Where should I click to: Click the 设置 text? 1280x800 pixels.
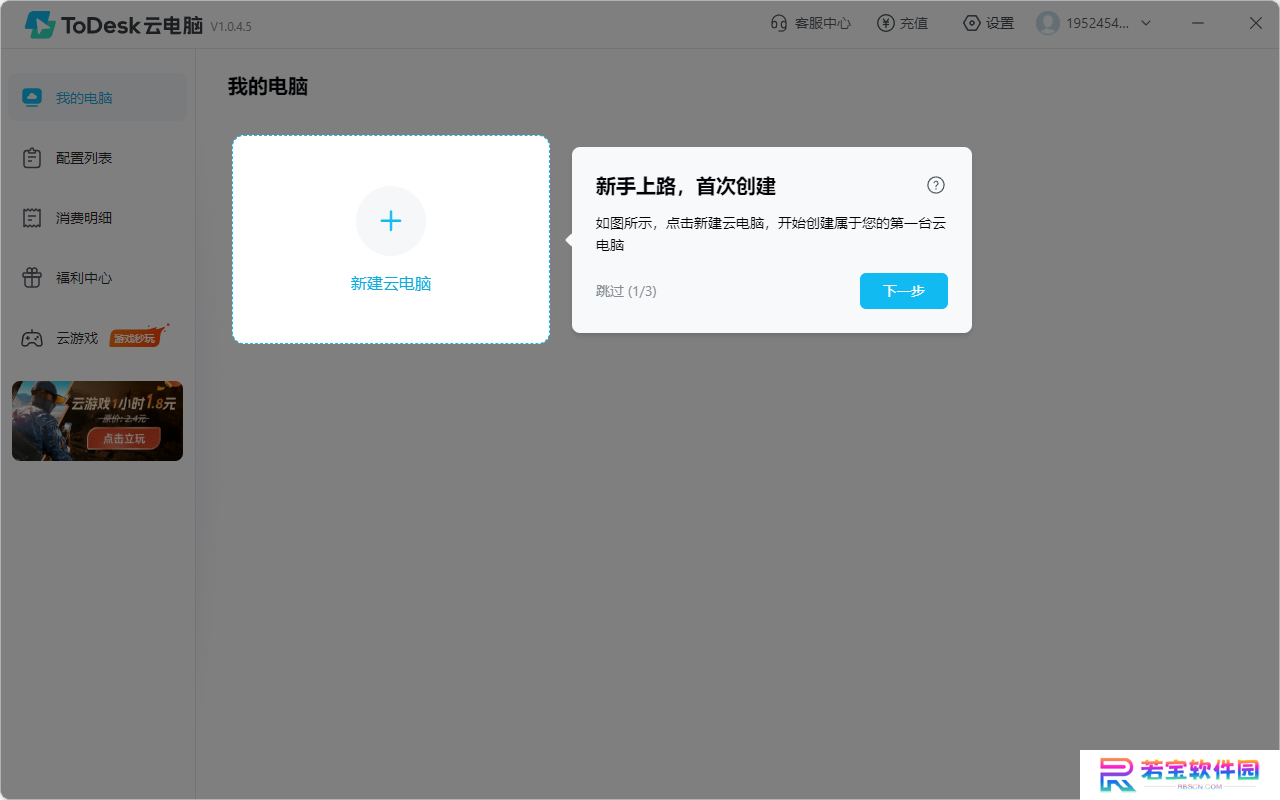pyautogui.click(x=1000, y=23)
